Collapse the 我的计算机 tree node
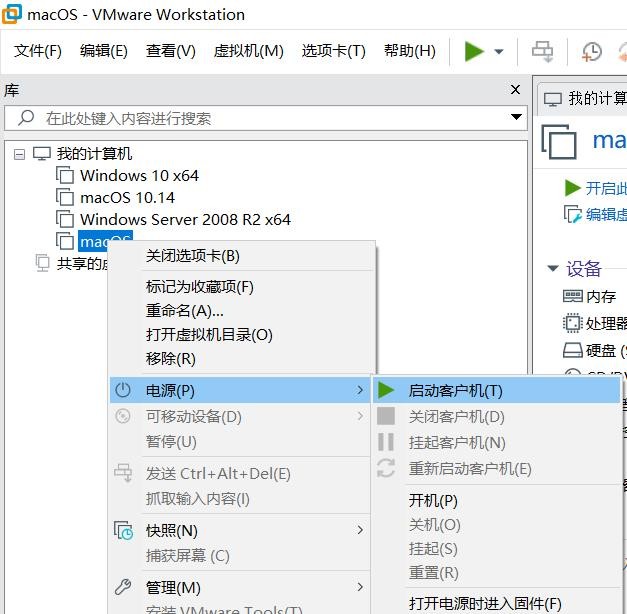 pos(19,154)
